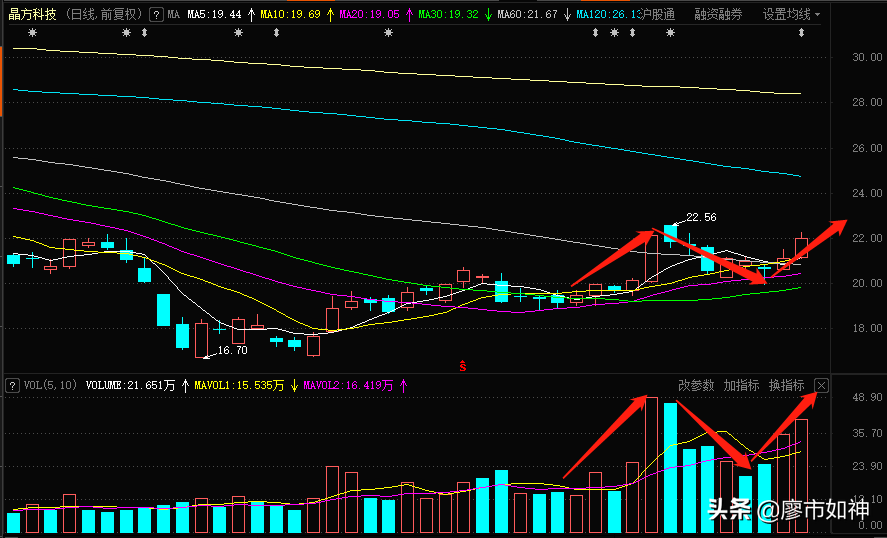
Task: Click asterisk marker above the 22.56 candle
Action: point(670,33)
